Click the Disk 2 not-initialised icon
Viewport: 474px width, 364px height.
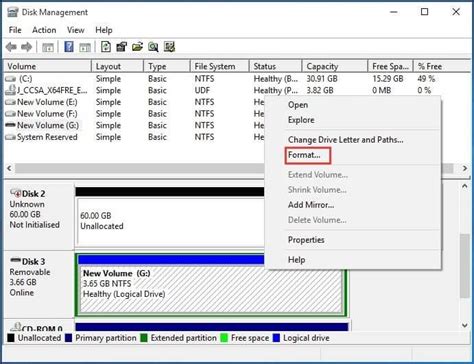coord(15,193)
